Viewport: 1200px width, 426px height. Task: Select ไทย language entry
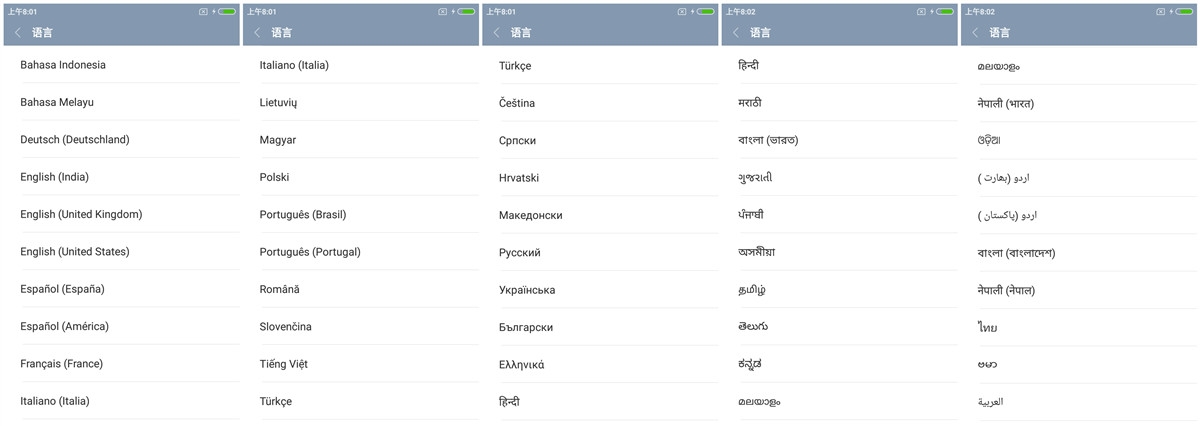987,328
